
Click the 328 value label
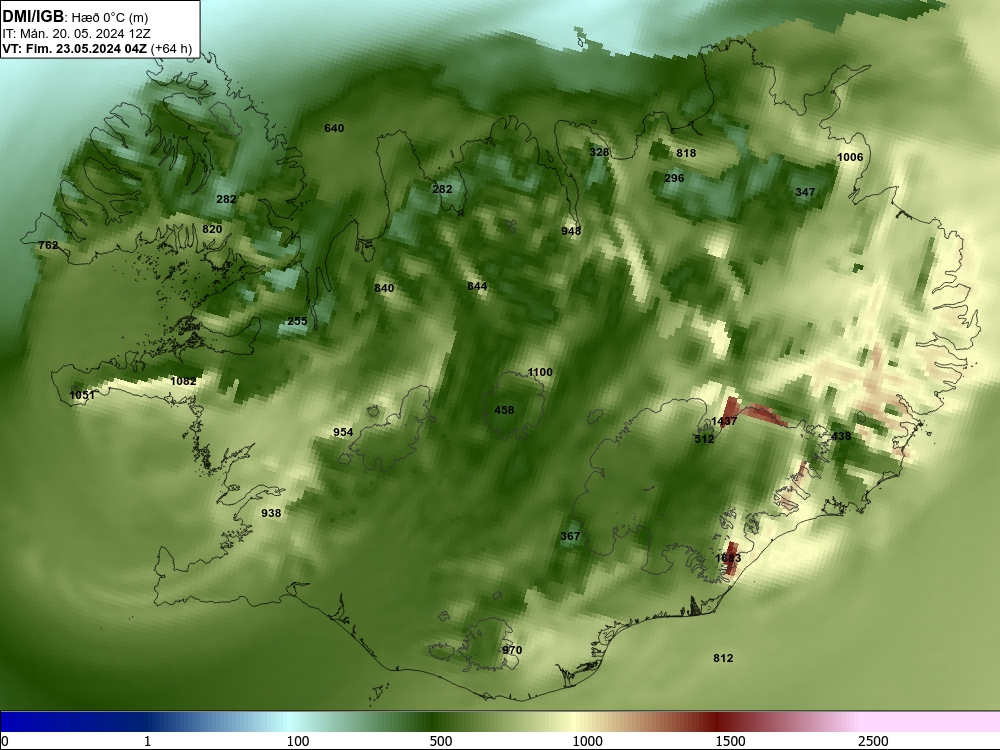click(599, 152)
